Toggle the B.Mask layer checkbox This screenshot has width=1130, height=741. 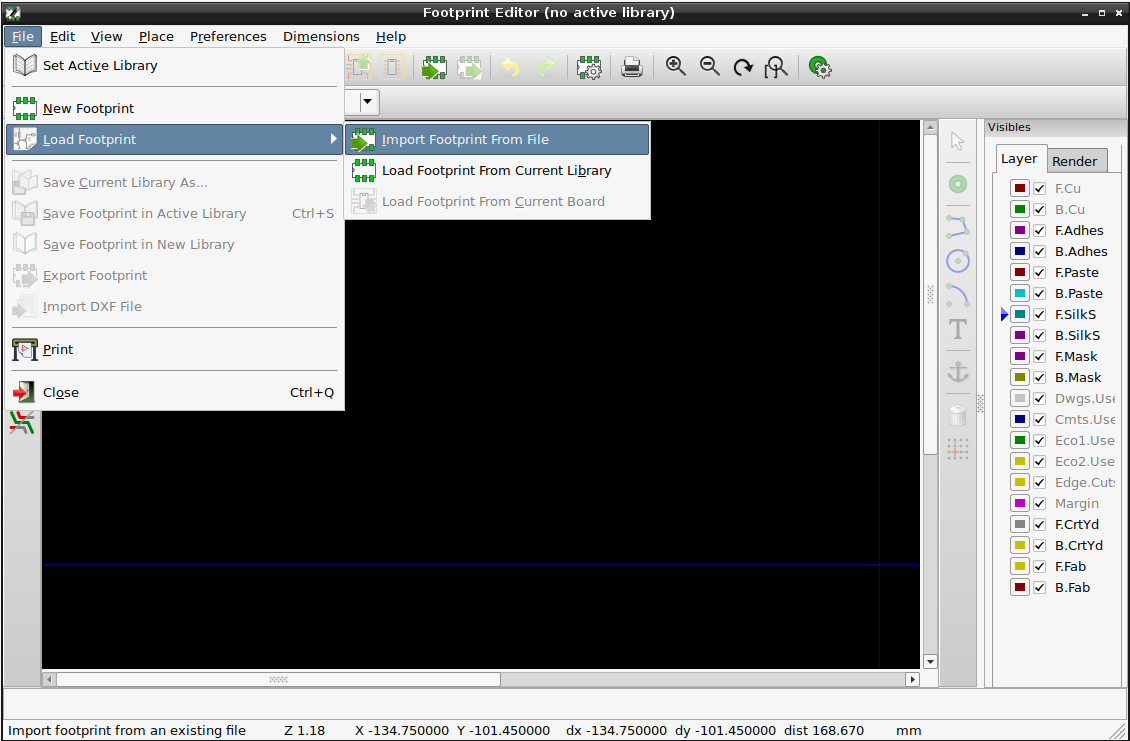(x=1039, y=378)
